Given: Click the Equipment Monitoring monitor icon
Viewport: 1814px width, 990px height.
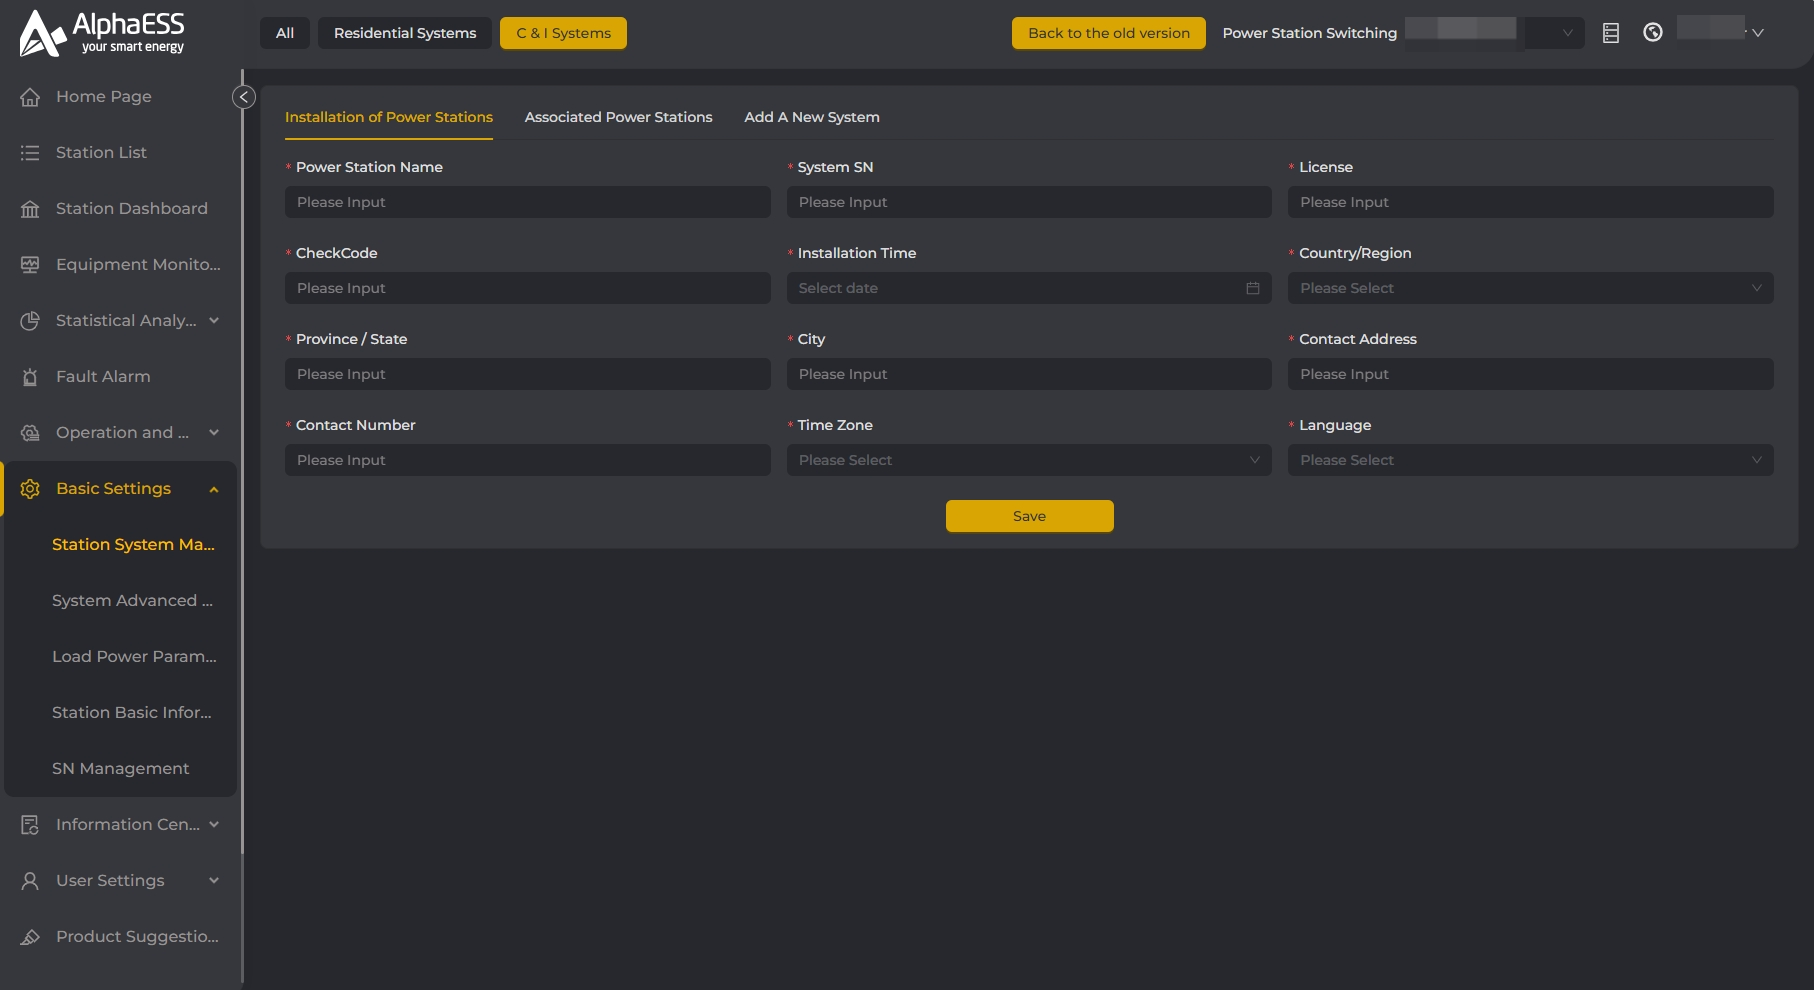Looking at the screenshot, I should (x=30, y=265).
